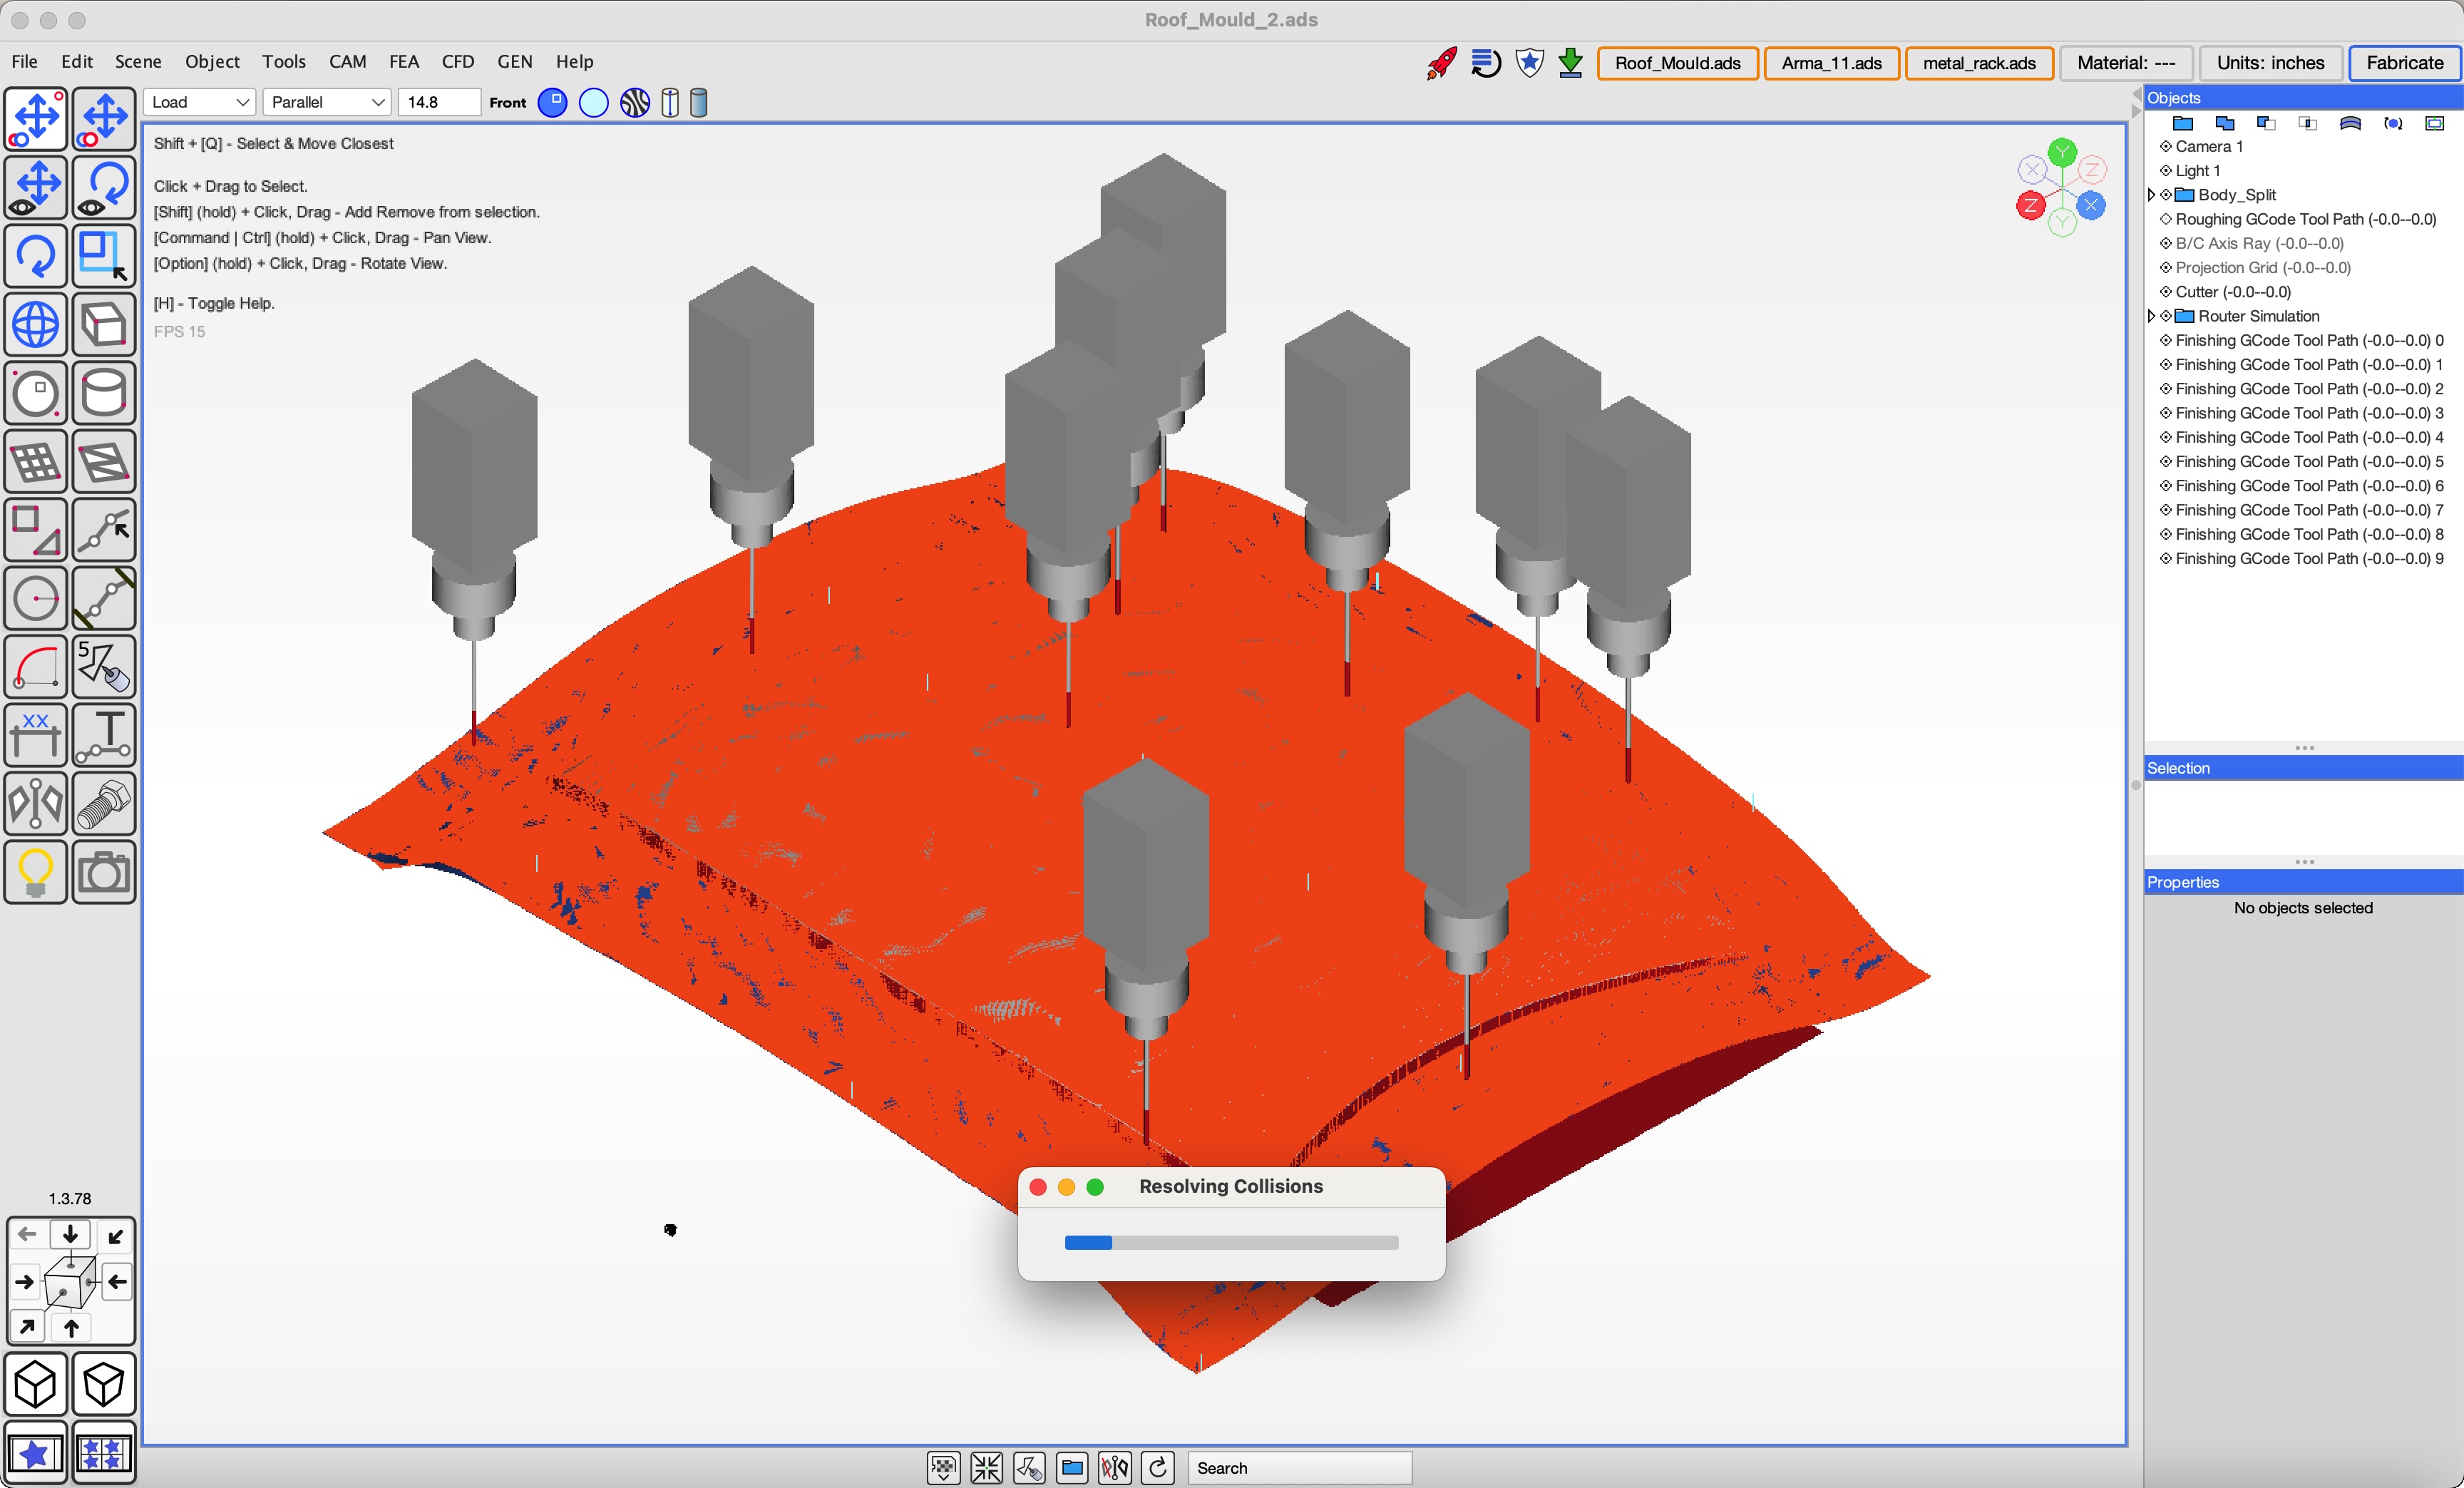
Task: Click the Units: inches button
Action: coord(2270,63)
